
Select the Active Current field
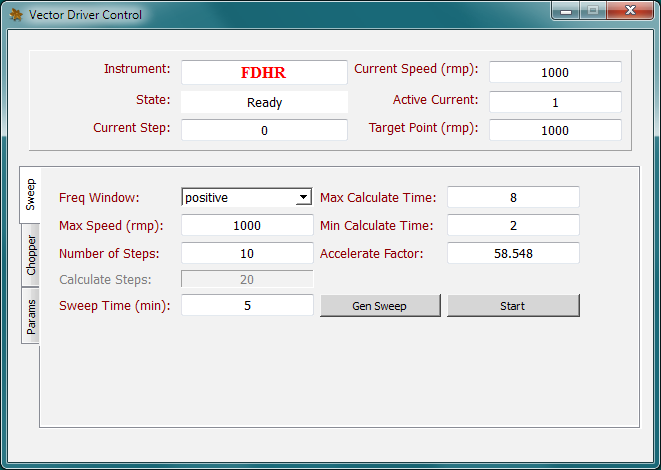tap(555, 102)
